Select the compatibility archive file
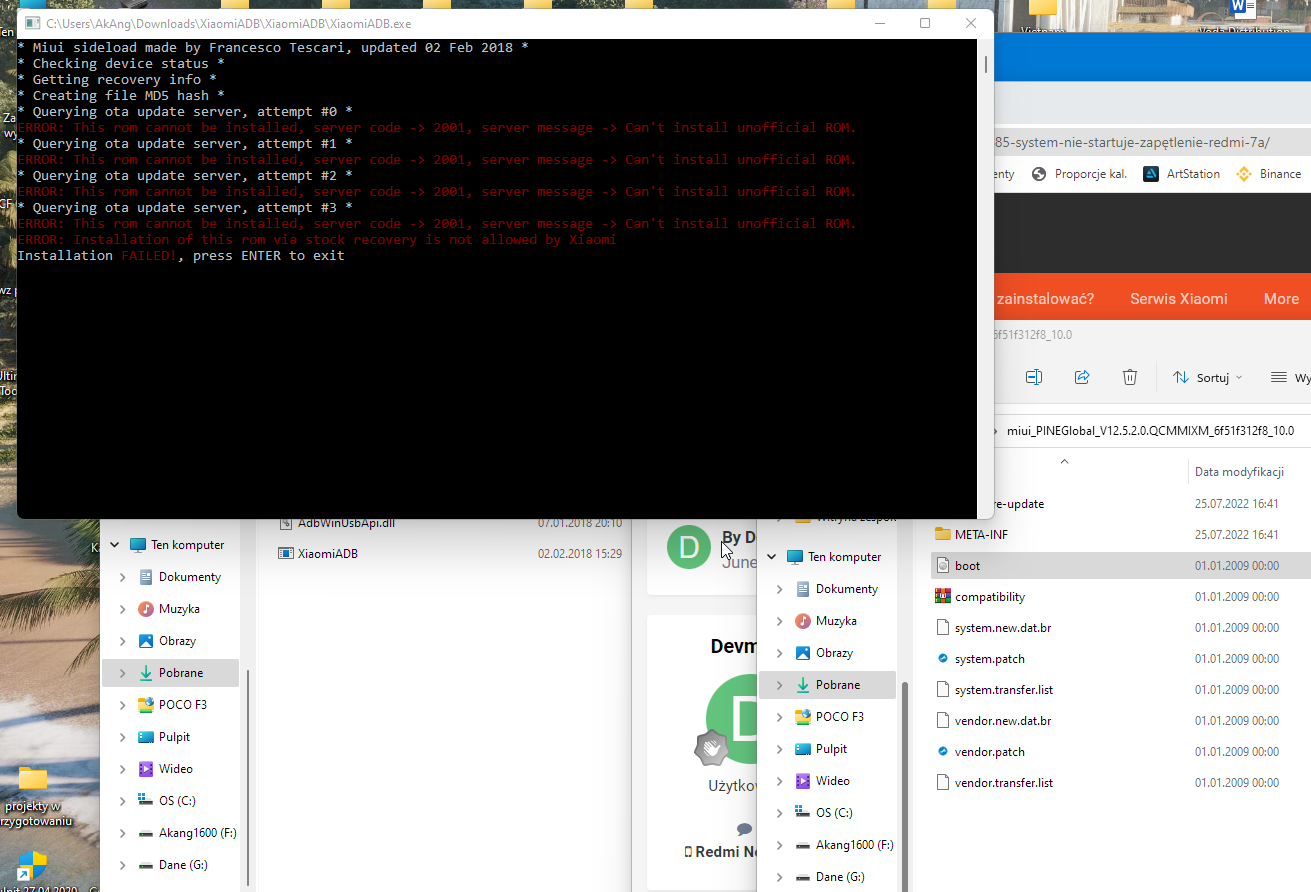 [x=989, y=597]
